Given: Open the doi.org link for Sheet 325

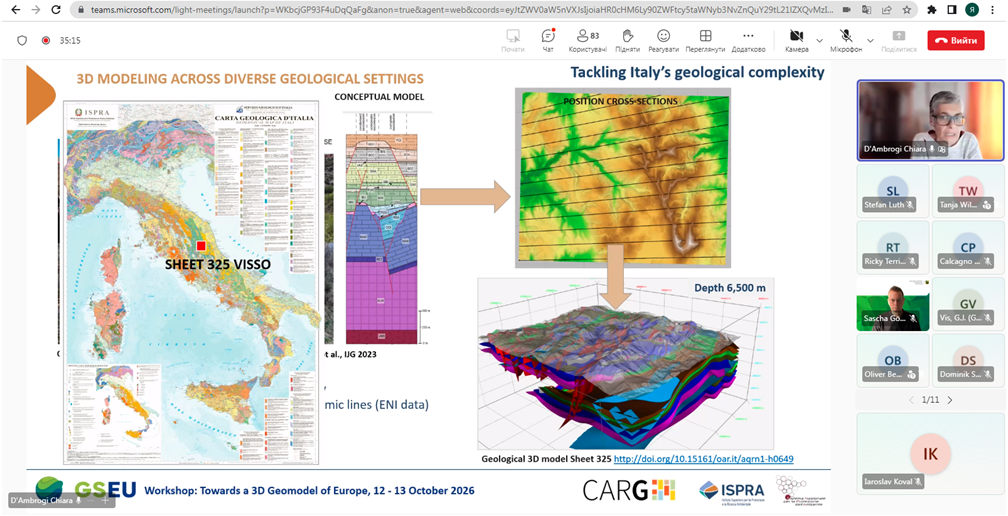Looking at the screenshot, I should click(703, 459).
